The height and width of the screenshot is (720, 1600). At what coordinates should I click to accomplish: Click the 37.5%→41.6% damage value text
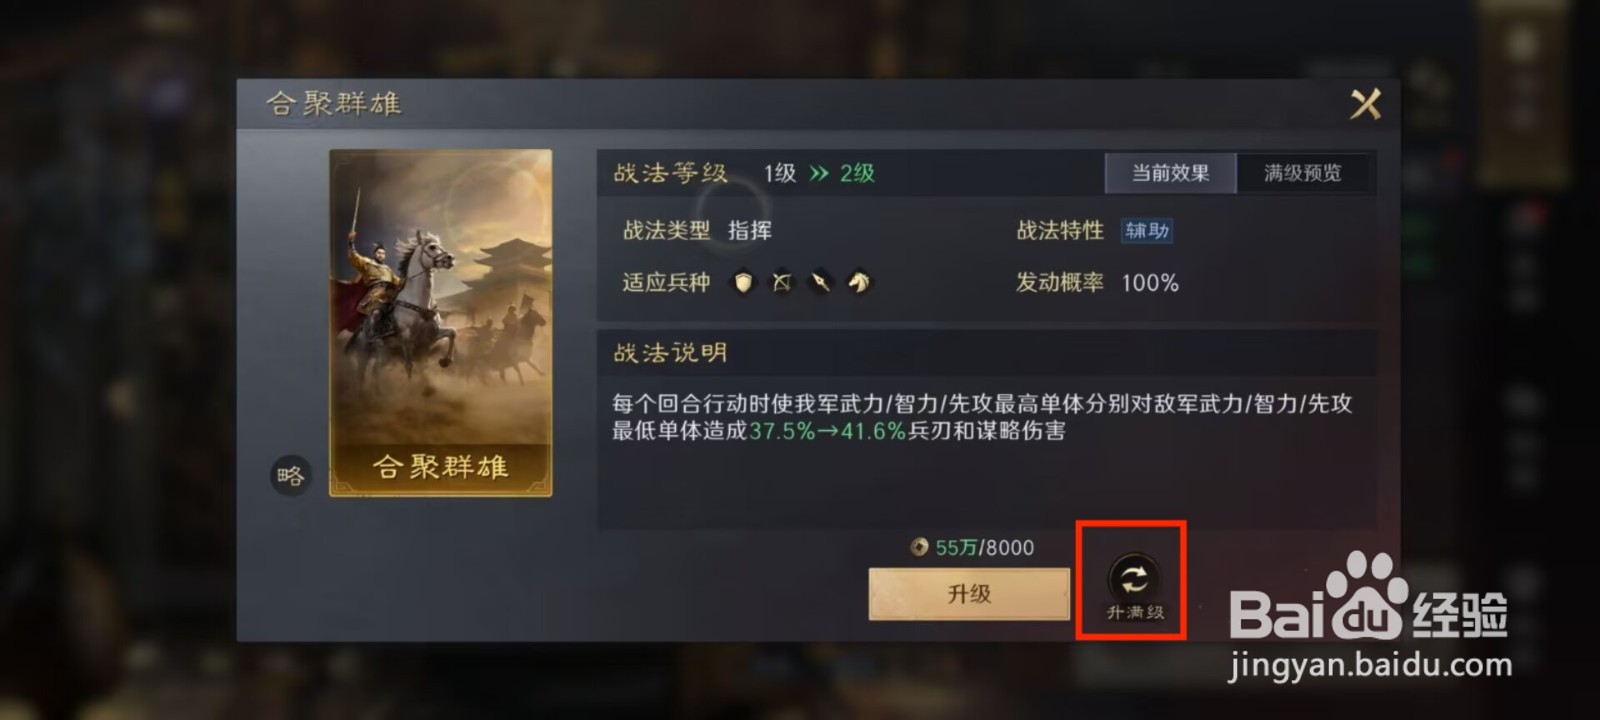click(827, 431)
